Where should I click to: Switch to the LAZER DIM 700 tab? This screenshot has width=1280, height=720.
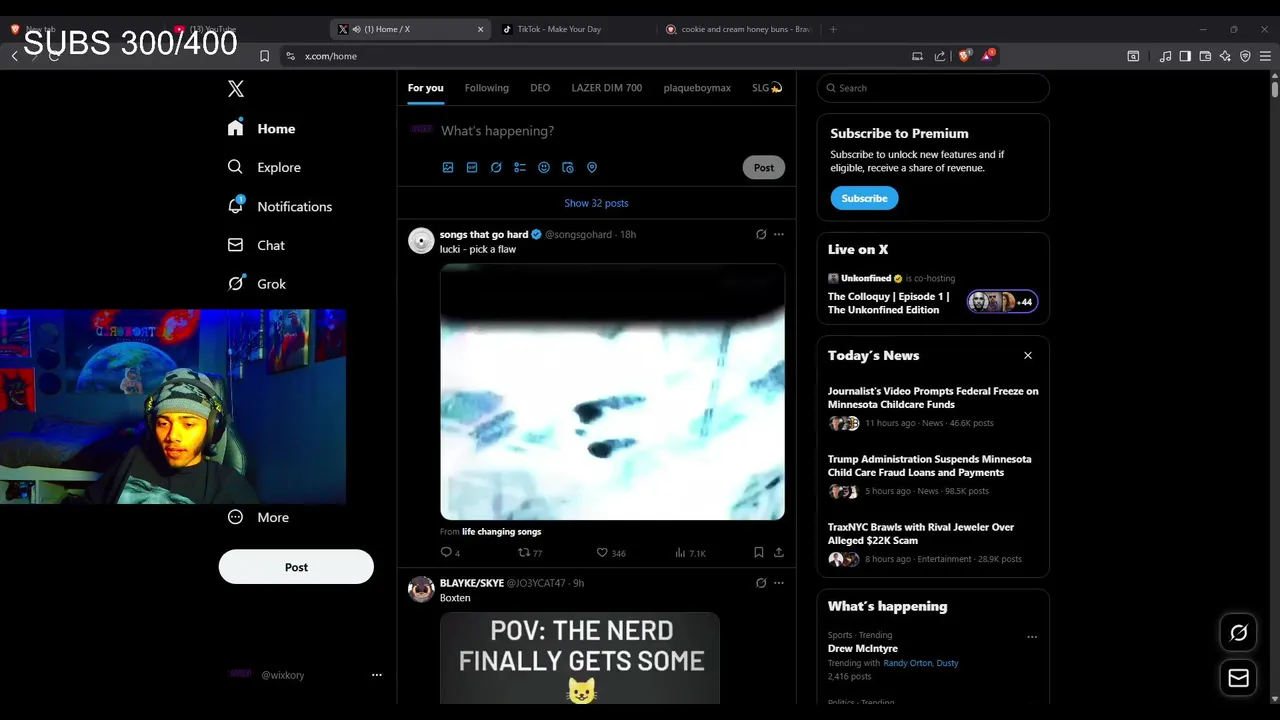coord(607,88)
